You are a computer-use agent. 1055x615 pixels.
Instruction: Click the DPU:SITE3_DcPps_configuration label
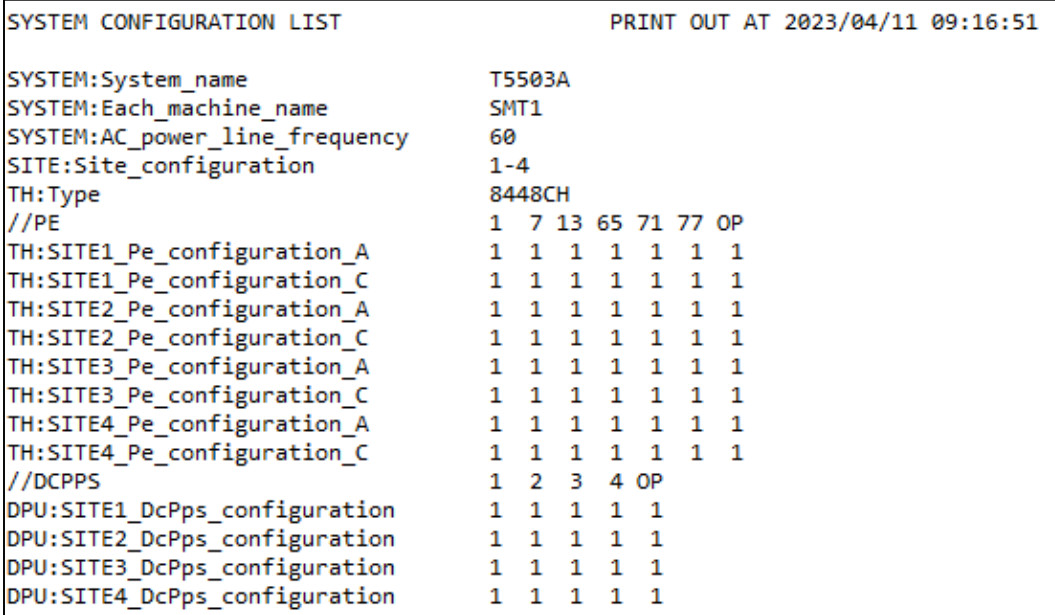coord(198,569)
